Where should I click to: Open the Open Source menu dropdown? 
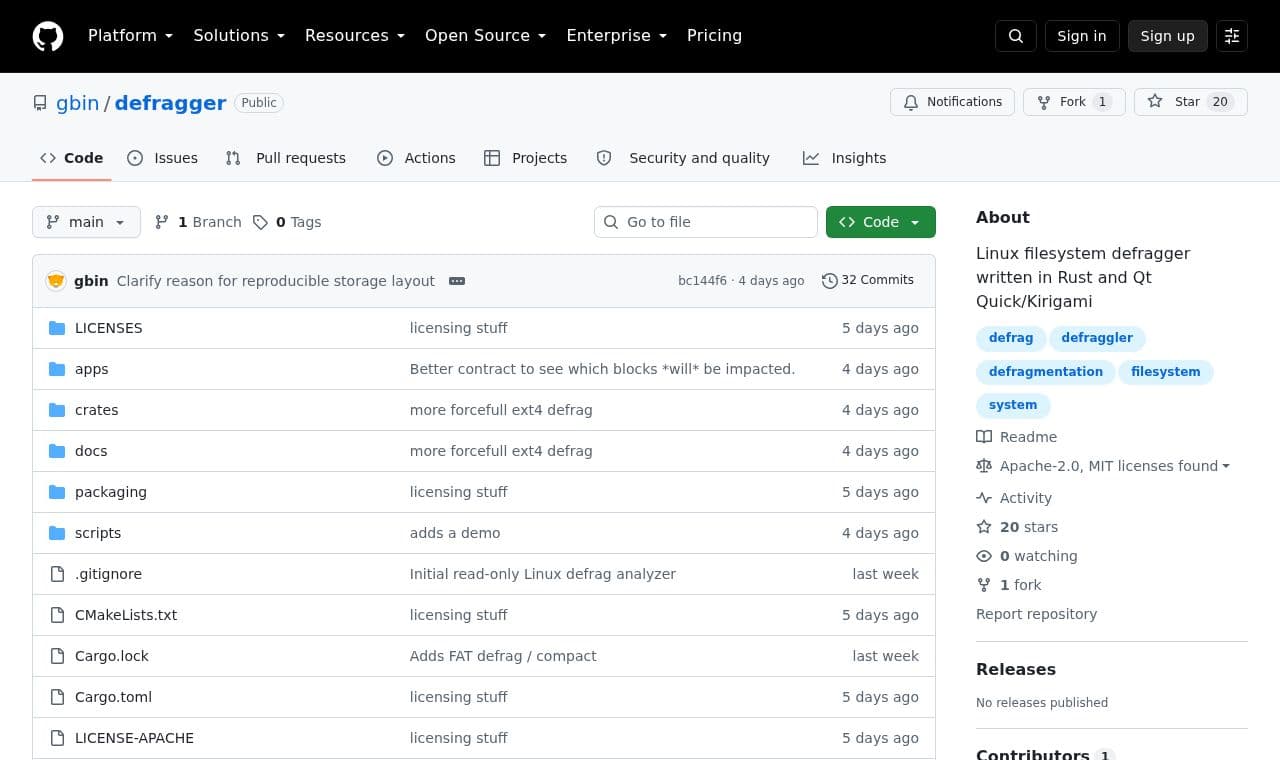[x=486, y=36]
